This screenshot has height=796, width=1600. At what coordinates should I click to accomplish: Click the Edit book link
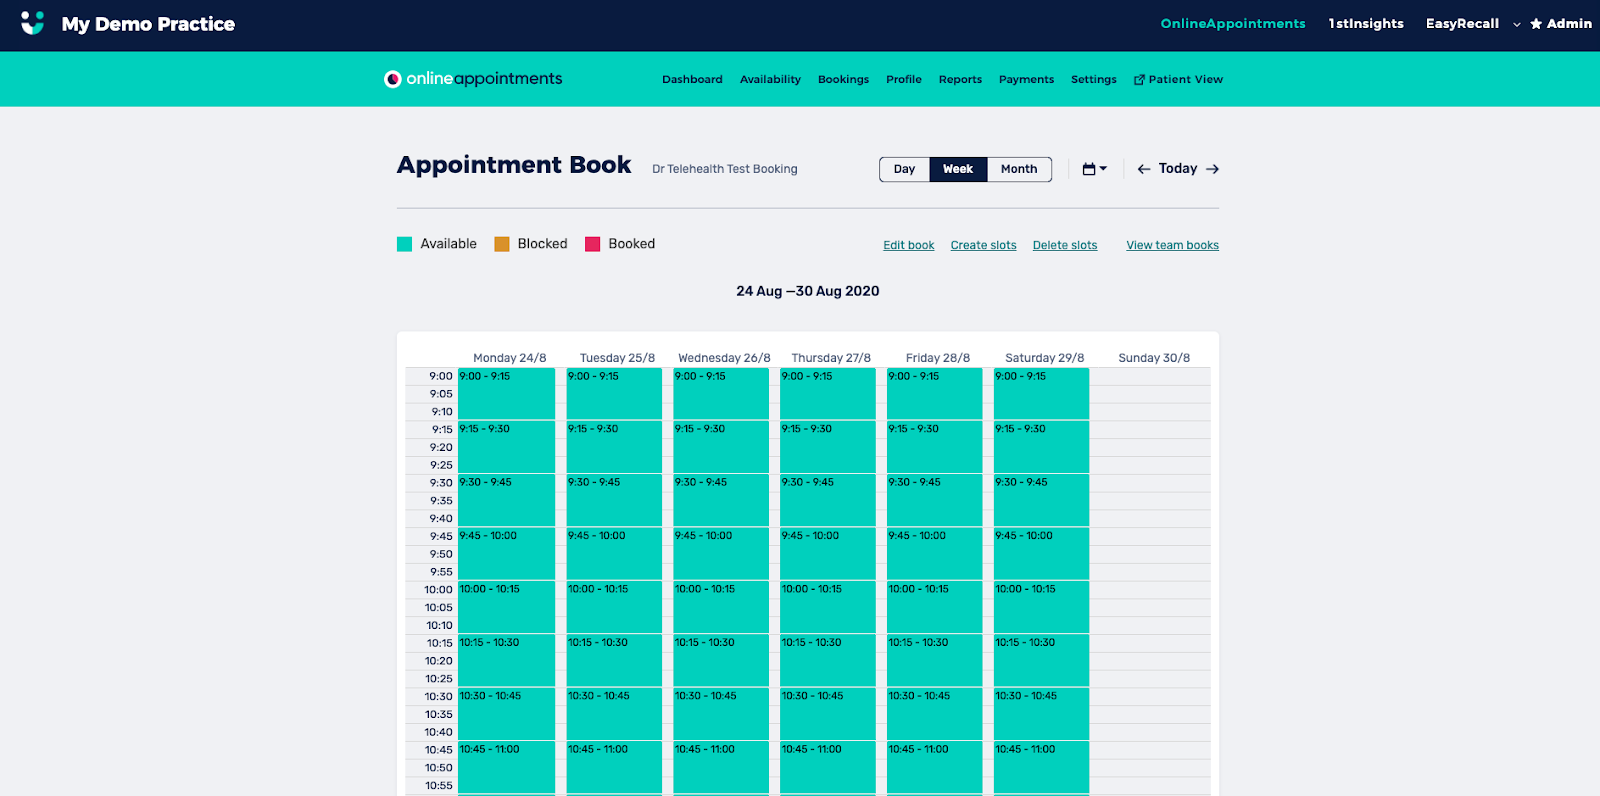908,245
